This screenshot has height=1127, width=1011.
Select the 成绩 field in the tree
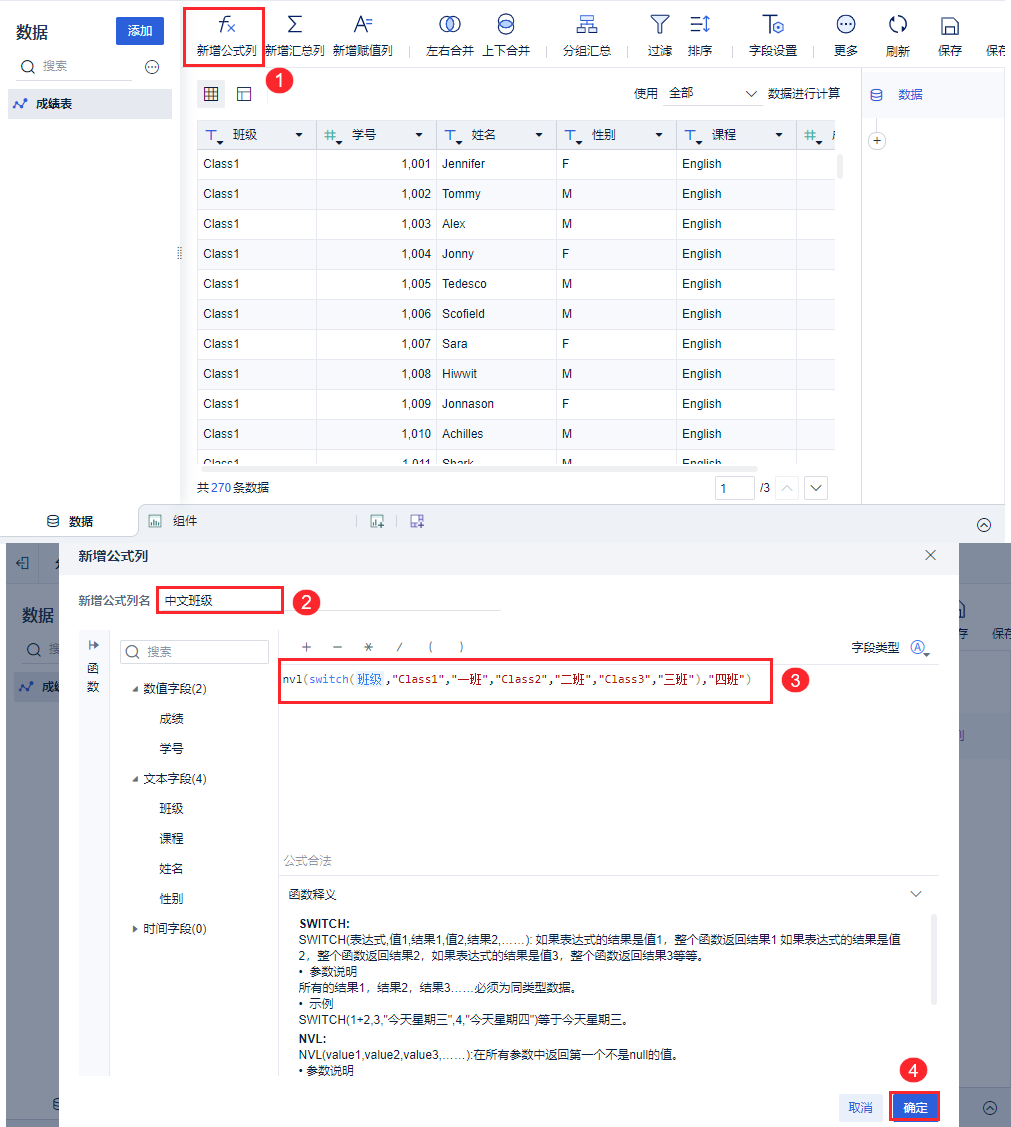(171, 719)
